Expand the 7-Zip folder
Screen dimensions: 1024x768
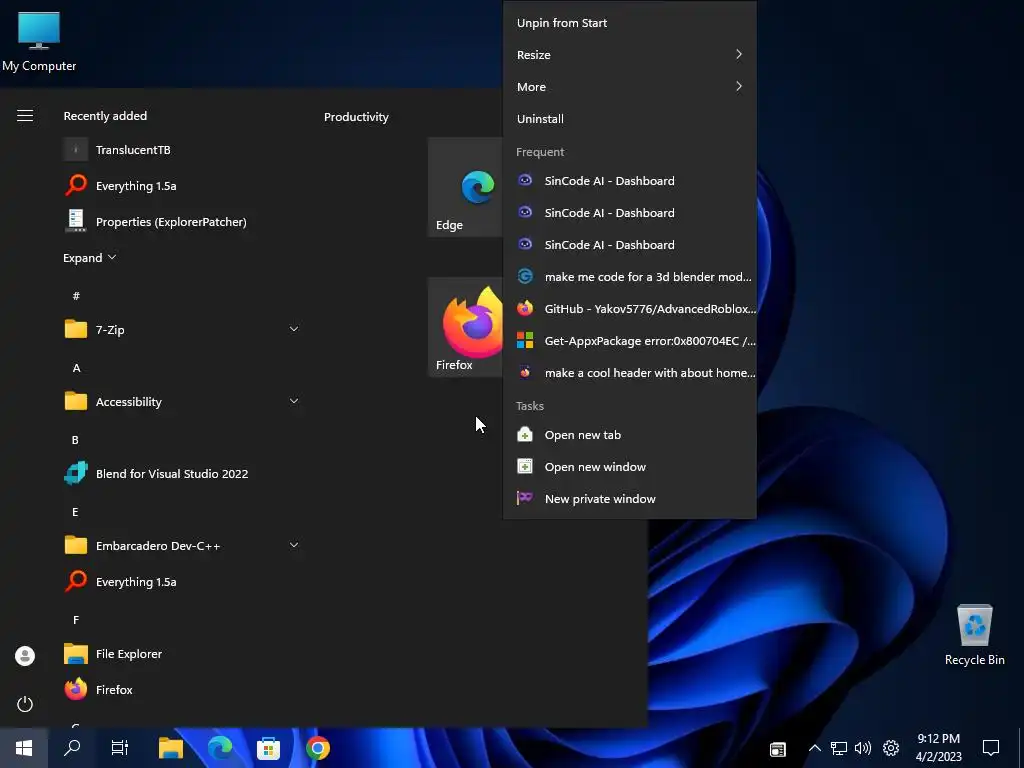click(294, 329)
